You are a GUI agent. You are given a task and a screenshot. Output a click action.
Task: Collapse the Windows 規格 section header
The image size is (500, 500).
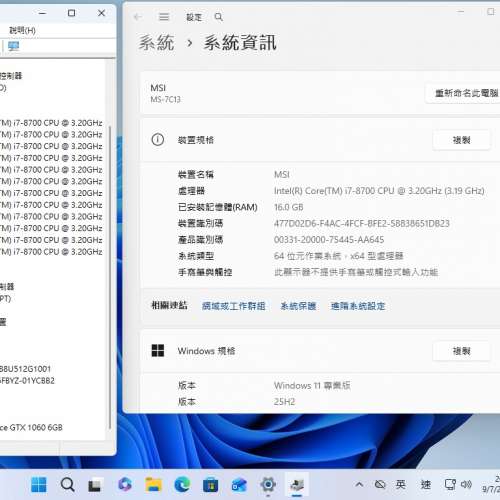pos(320,351)
